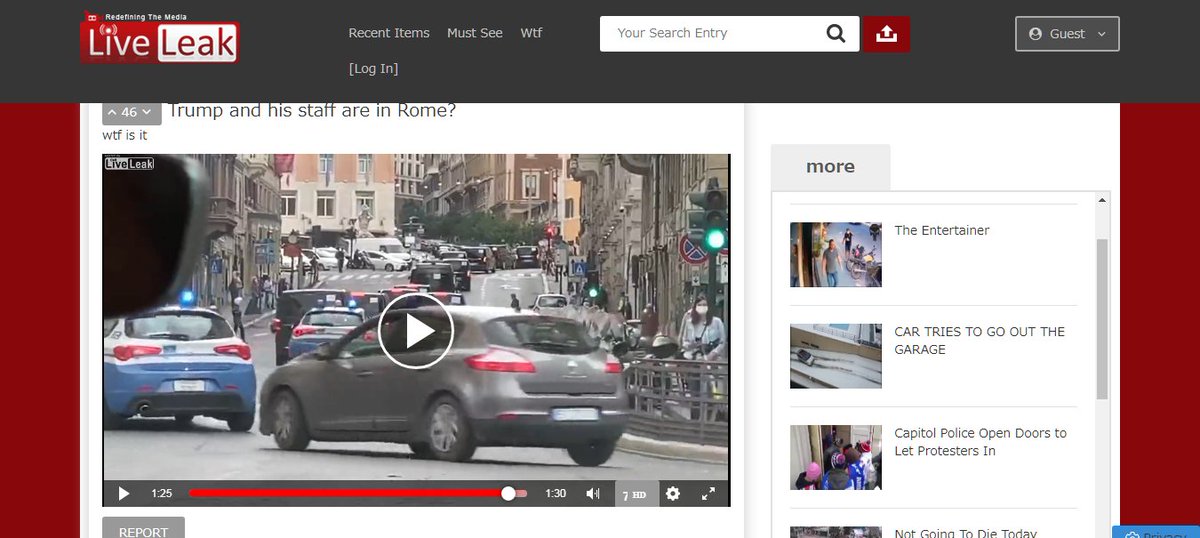Mute the video with speaker icon
The width and height of the screenshot is (1200, 538).
pyautogui.click(x=593, y=493)
